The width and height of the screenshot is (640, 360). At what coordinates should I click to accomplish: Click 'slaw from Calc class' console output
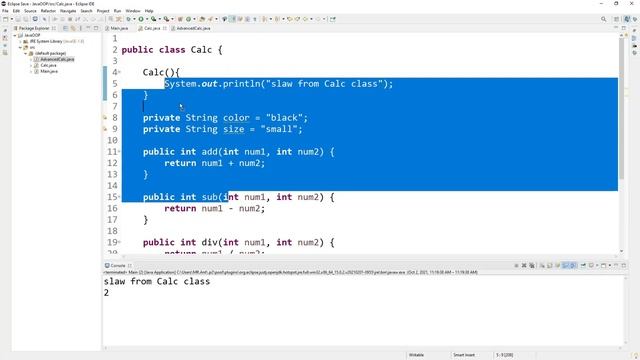click(157, 281)
